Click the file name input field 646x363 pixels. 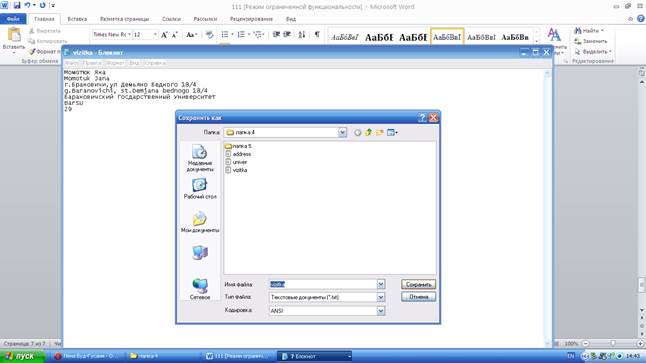(323, 284)
